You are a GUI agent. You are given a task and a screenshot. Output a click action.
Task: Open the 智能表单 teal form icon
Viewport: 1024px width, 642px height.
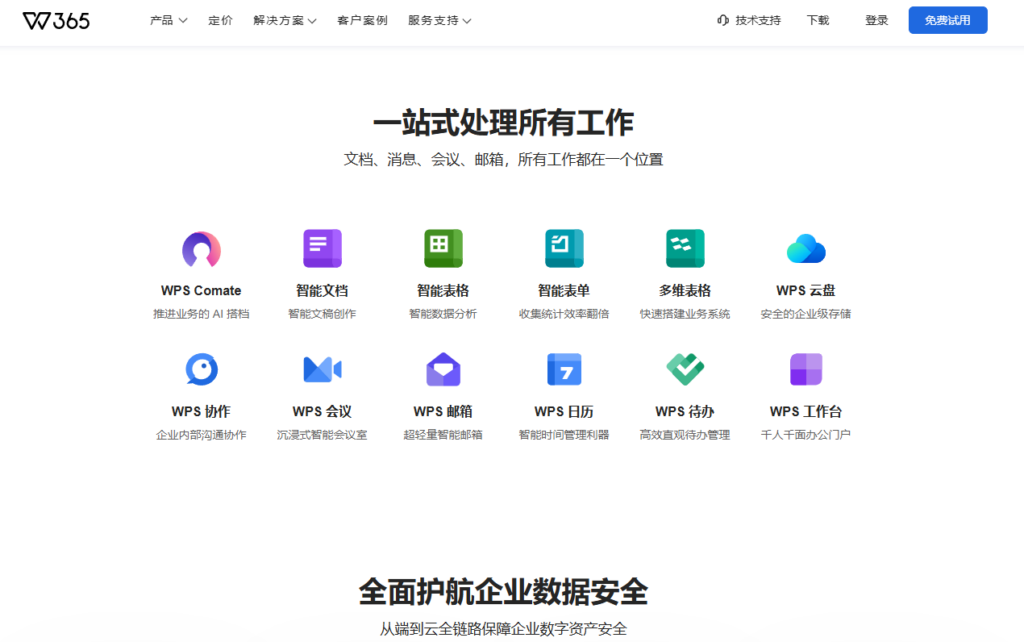click(564, 249)
